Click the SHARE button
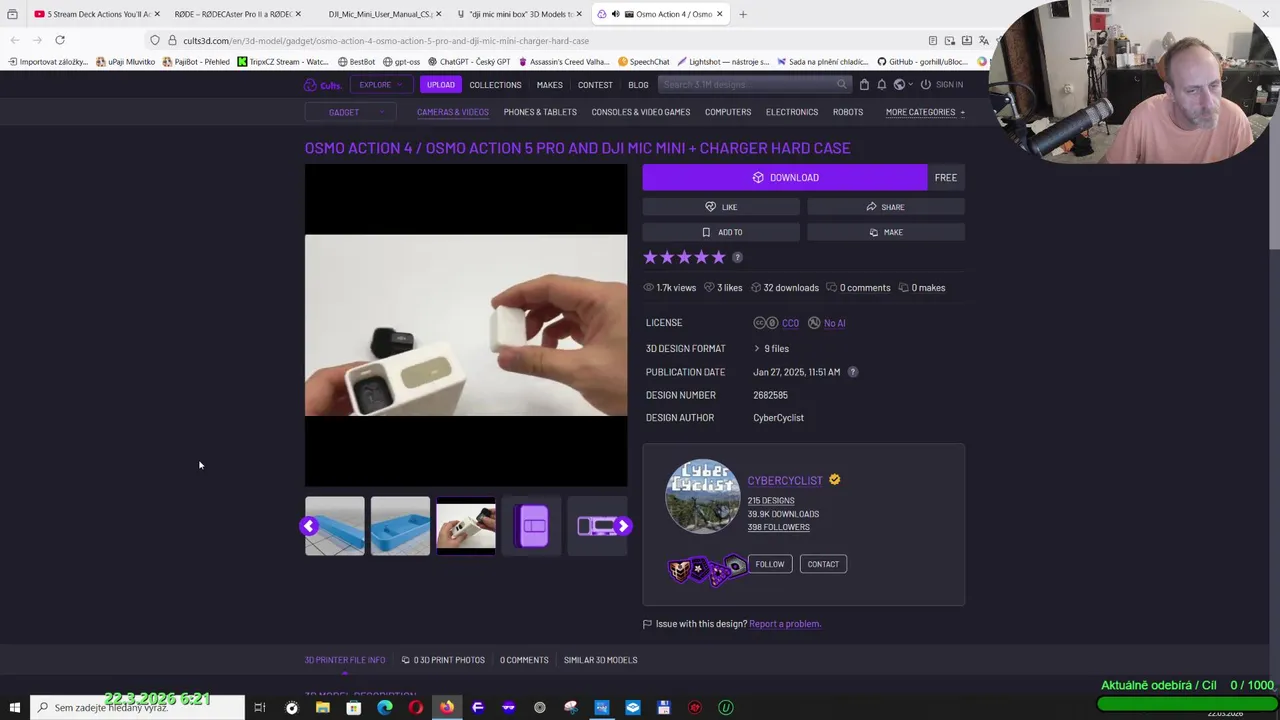 tap(886, 207)
